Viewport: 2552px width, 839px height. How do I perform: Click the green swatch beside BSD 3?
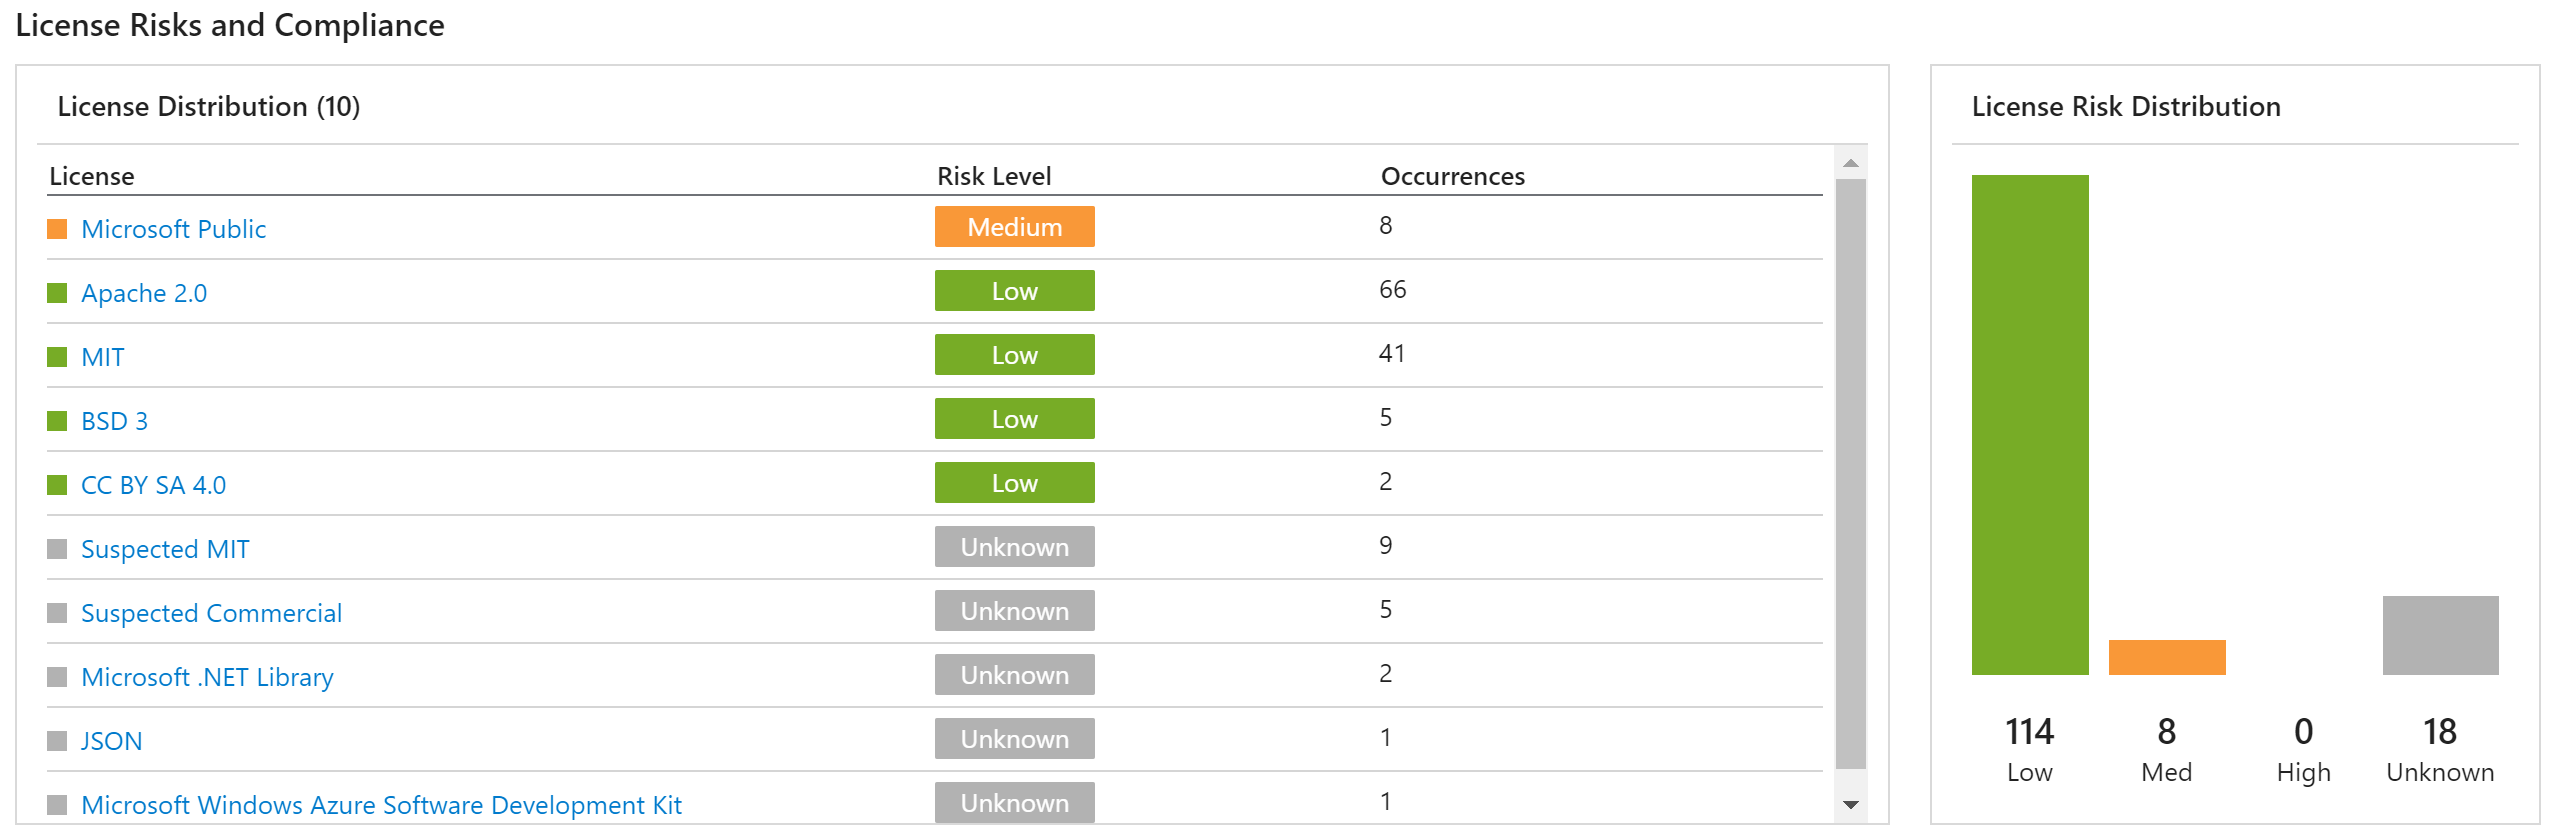tap(57, 421)
